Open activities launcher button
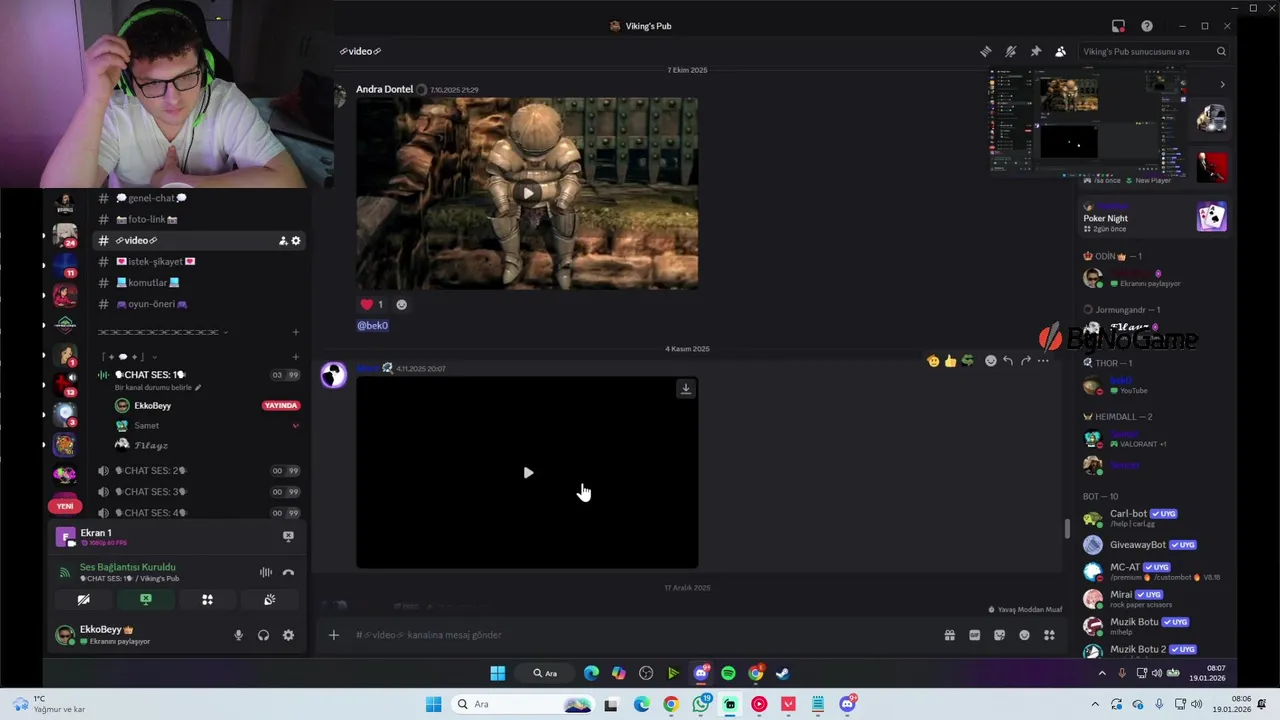 (x=207, y=600)
